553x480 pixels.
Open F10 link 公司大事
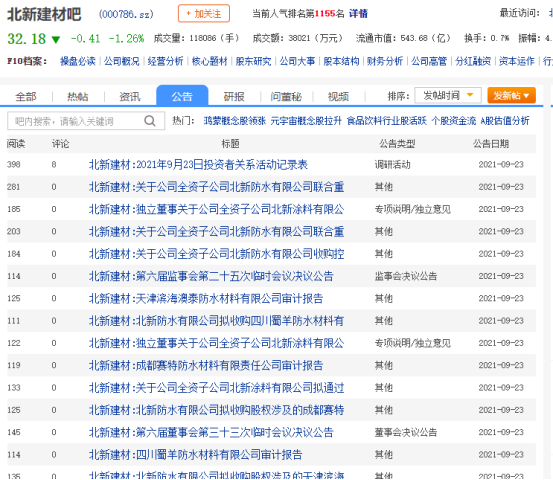tap(297, 61)
